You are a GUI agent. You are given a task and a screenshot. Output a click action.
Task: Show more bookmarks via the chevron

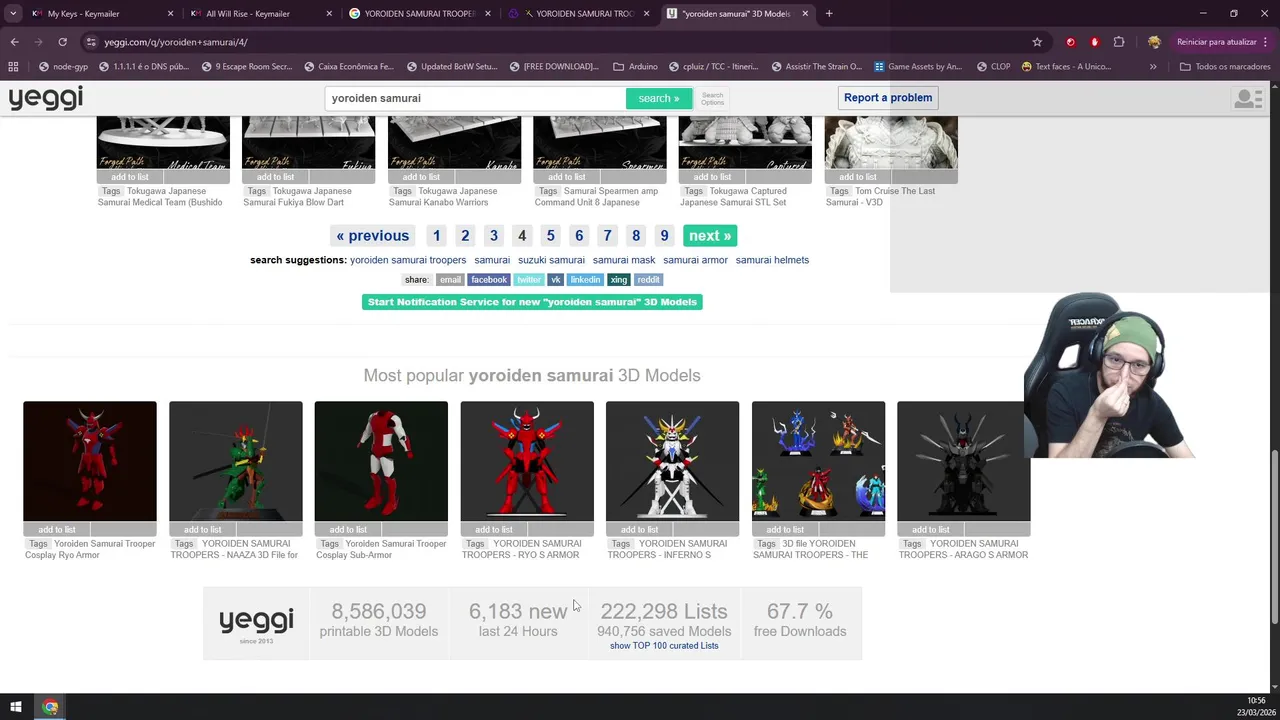1153,67
